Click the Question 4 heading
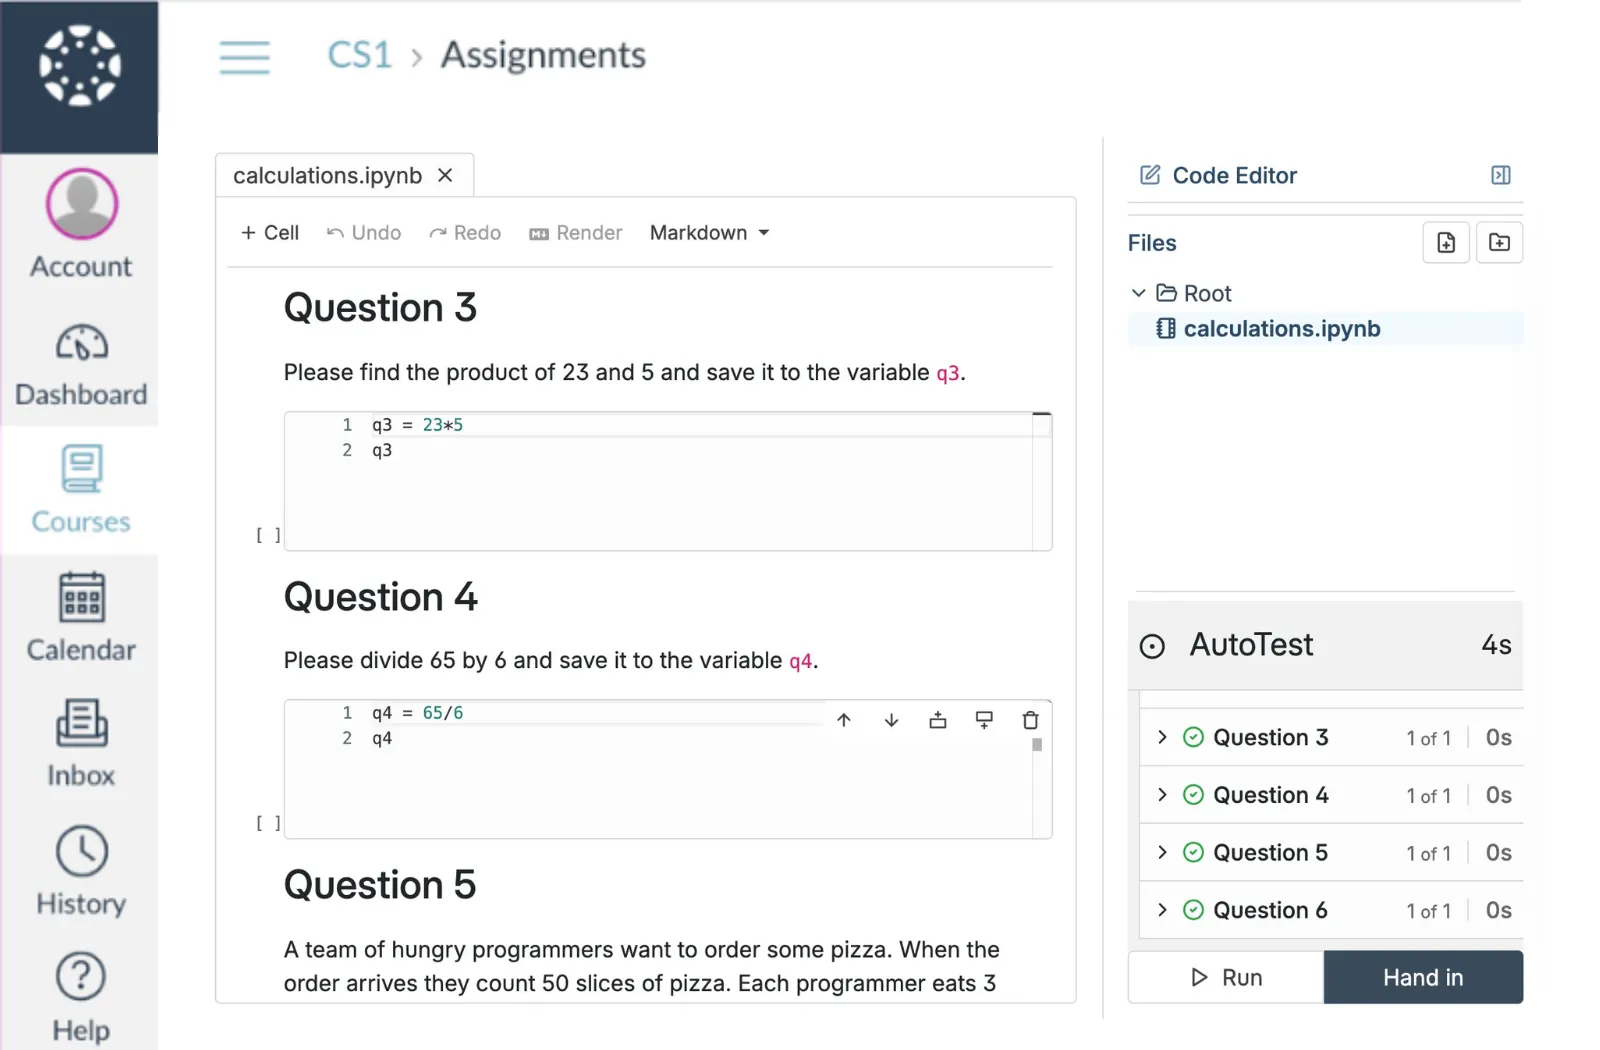This screenshot has width=1600, height=1050. [x=380, y=597]
